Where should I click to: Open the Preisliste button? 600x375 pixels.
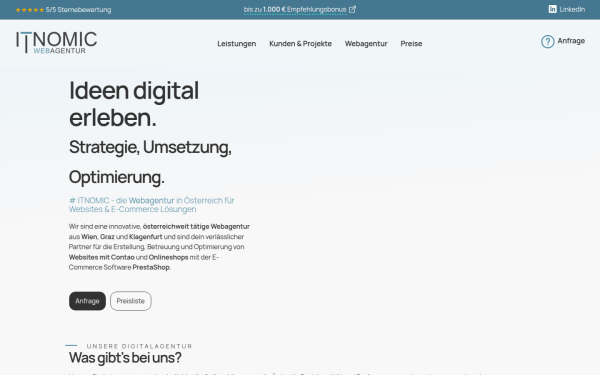pos(130,301)
